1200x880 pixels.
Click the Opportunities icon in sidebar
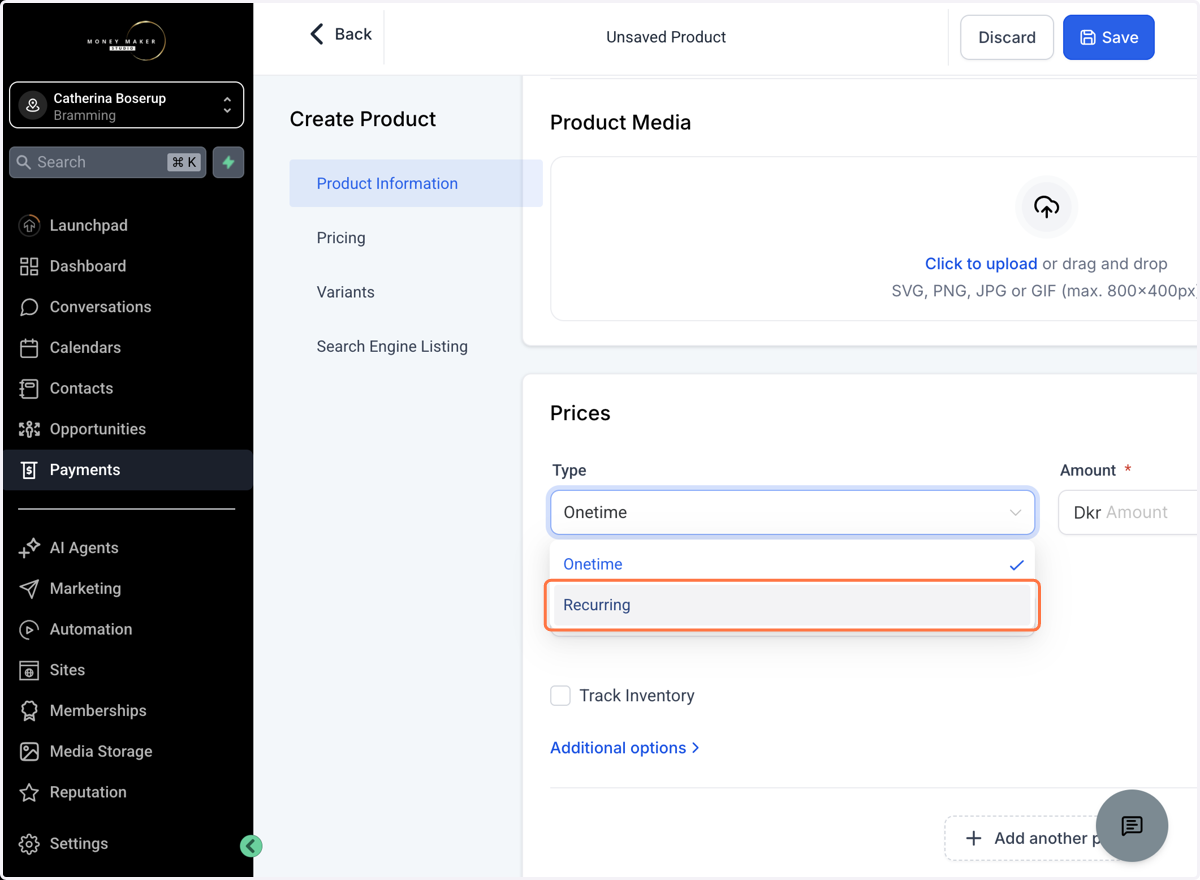pos(29,429)
